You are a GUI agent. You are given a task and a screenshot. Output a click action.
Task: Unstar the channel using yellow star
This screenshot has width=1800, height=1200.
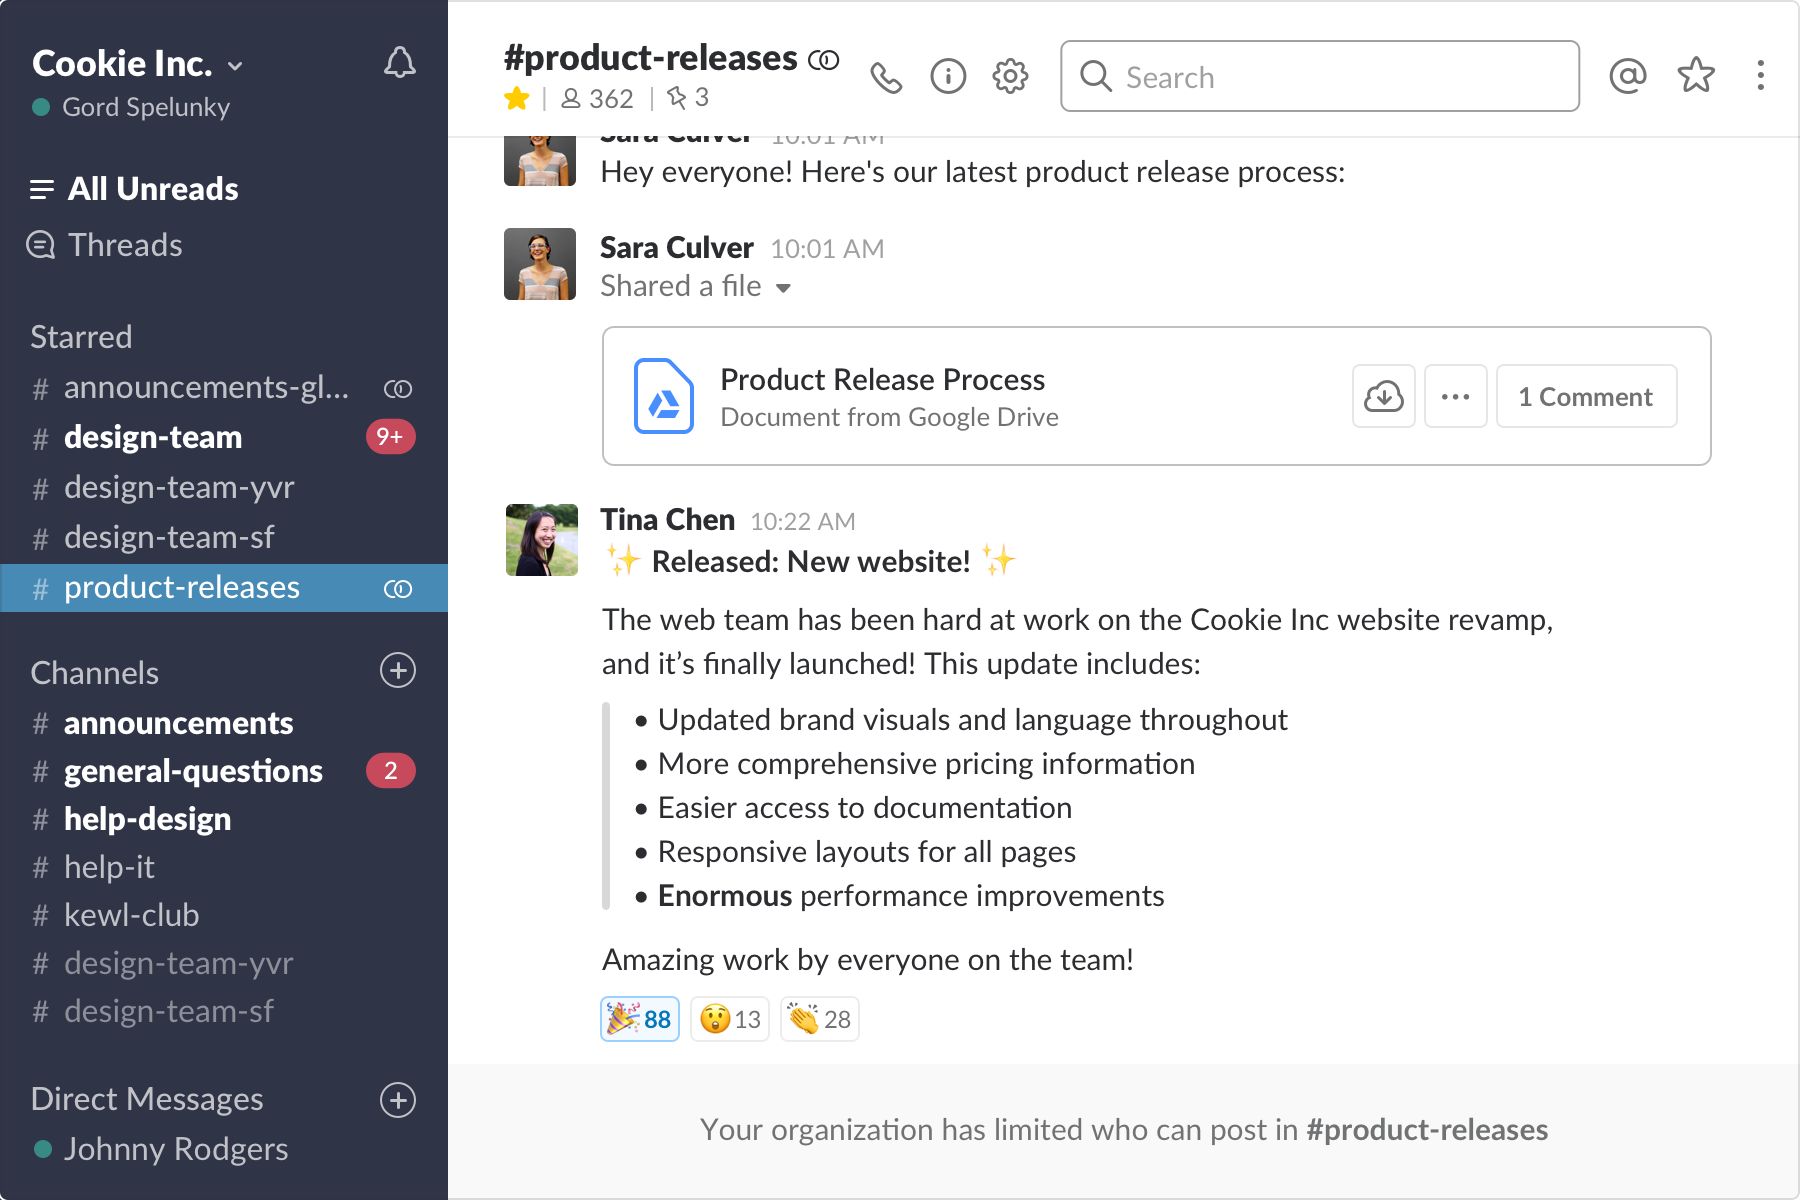tap(517, 98)
